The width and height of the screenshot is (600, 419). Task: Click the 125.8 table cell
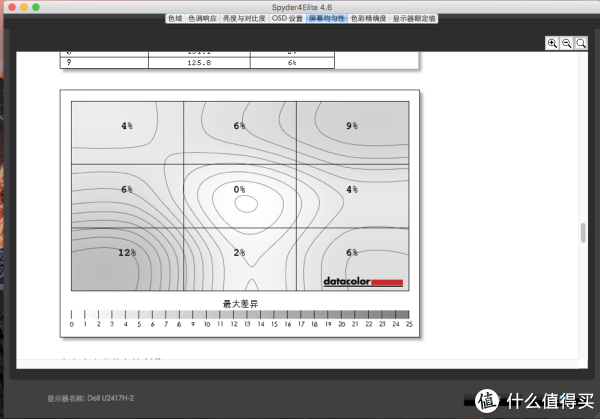(x=199, y=62)
